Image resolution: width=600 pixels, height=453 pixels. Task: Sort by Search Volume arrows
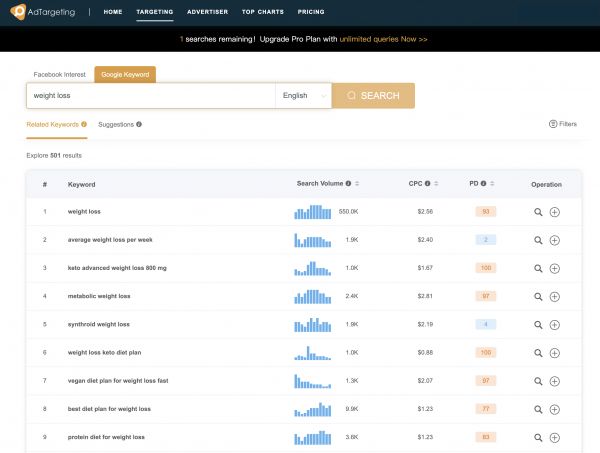[357, 183]
